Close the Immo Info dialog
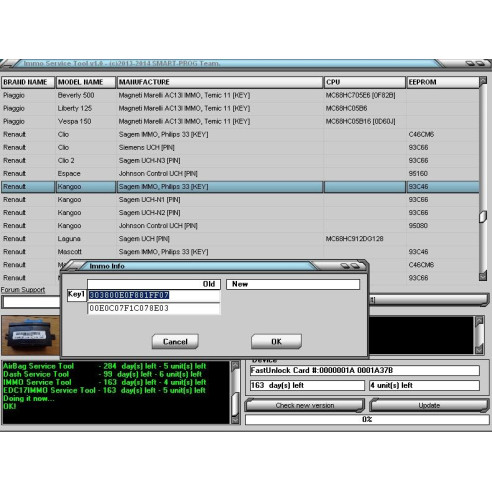Image resolution: width=492 pixels, height=492 pixels. click(x=355, y=266)
